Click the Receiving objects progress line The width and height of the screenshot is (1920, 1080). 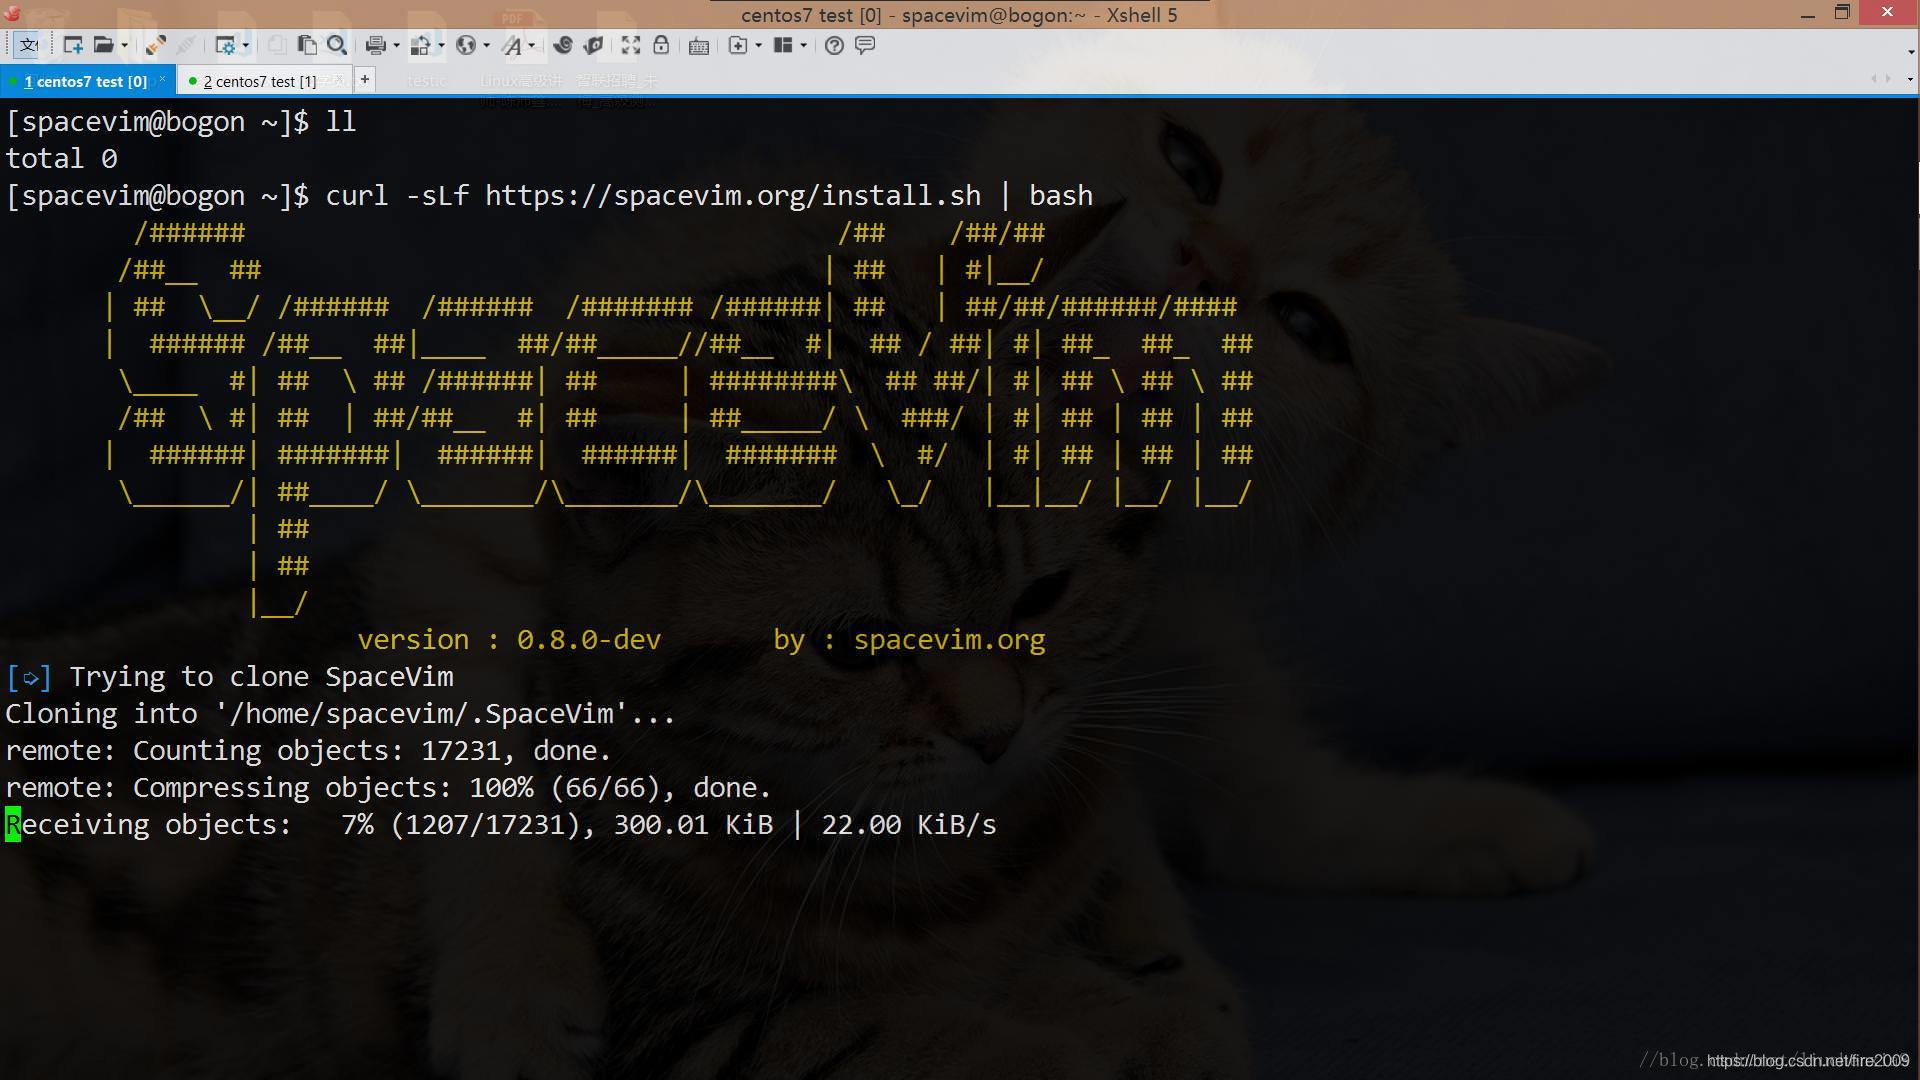click(500, 825)
